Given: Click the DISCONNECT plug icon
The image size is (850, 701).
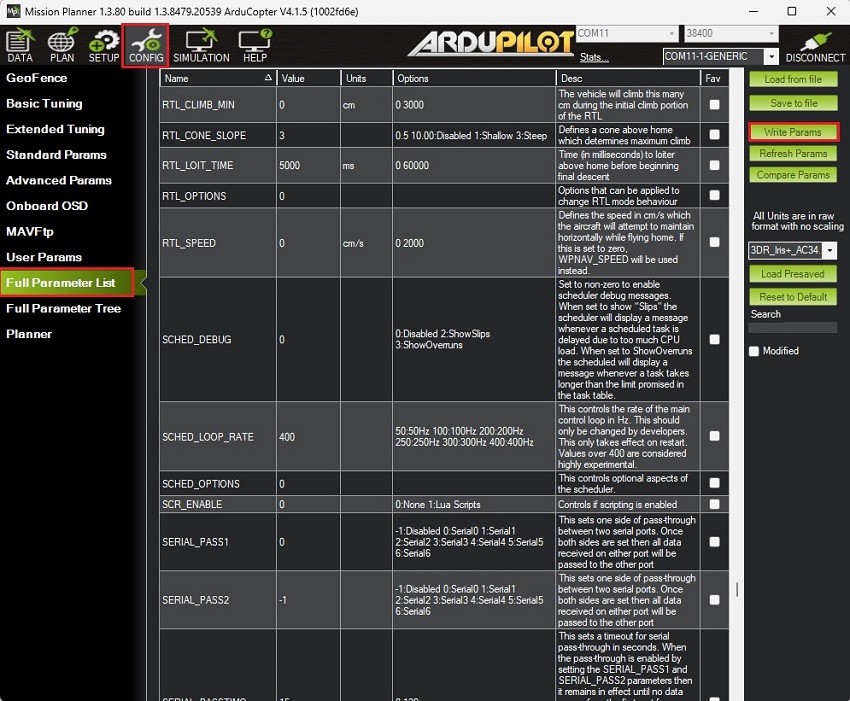Looking at the screenshot, I should pos(815,46).
